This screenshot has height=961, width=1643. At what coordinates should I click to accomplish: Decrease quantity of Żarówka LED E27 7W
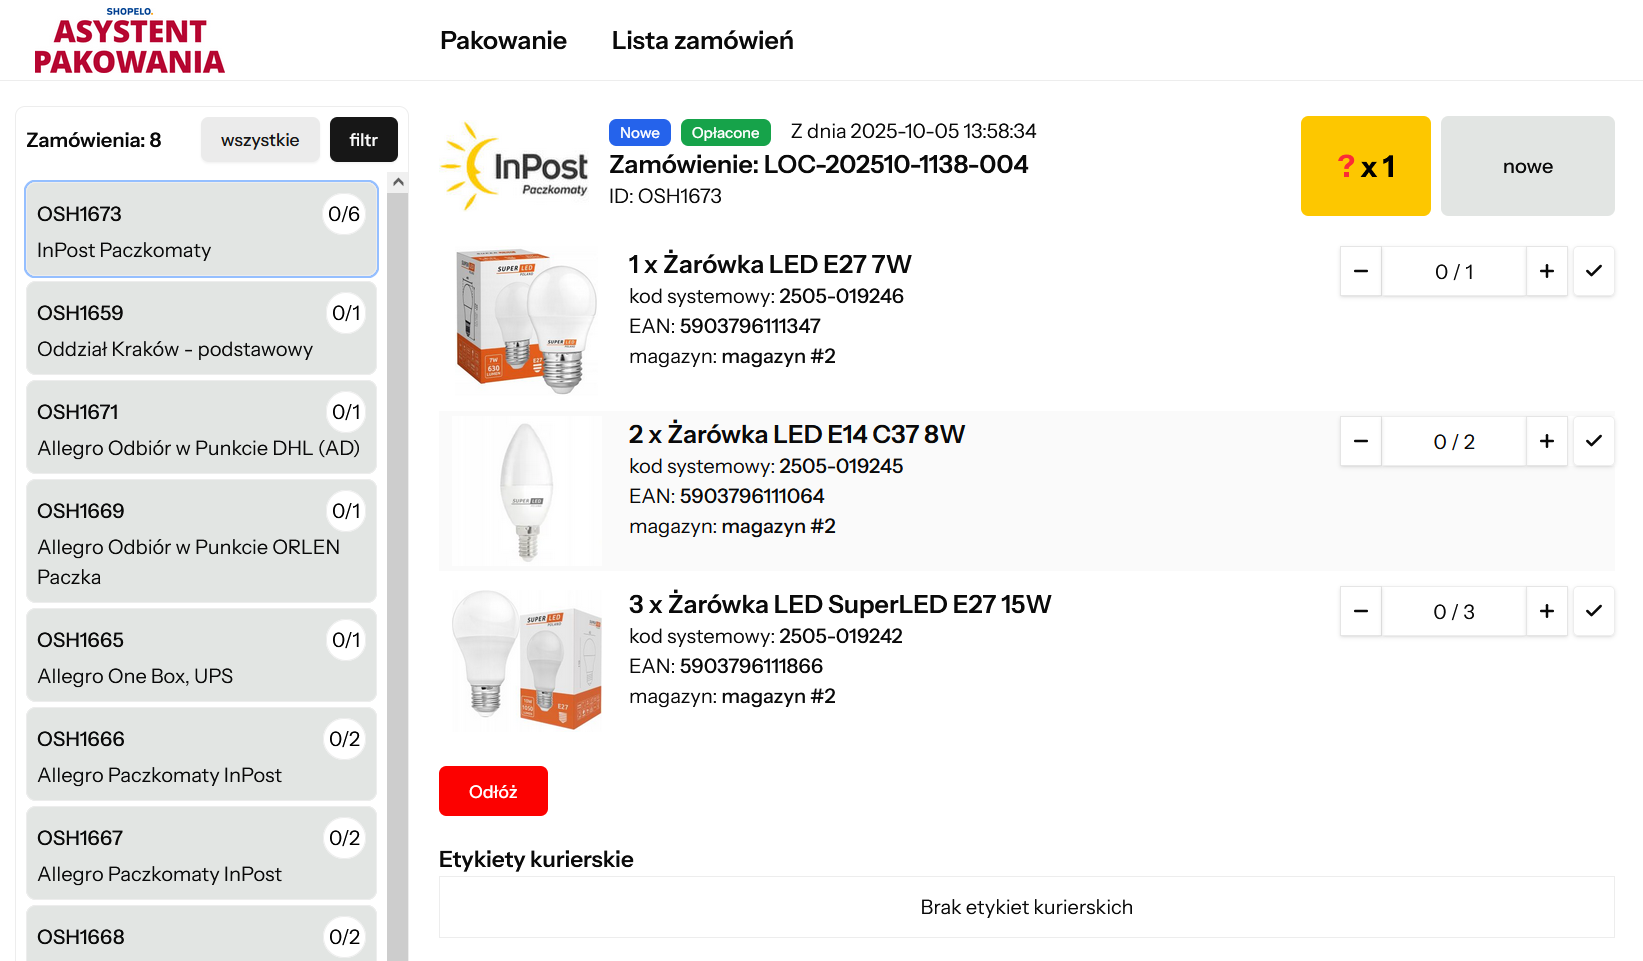point(1361,271)
